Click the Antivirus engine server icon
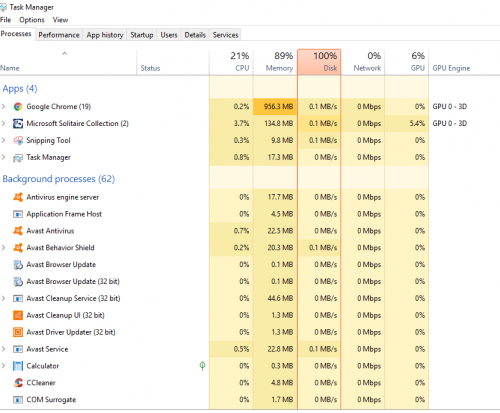The image size is (500, 413). [x=18, y=197]
